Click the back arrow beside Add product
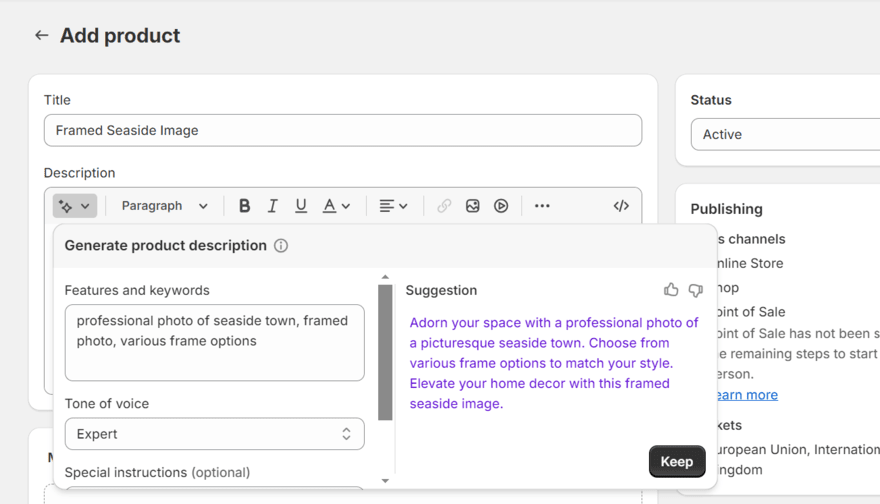The height and width of the screenshot is (504, 880). click(x=41, y=35)
